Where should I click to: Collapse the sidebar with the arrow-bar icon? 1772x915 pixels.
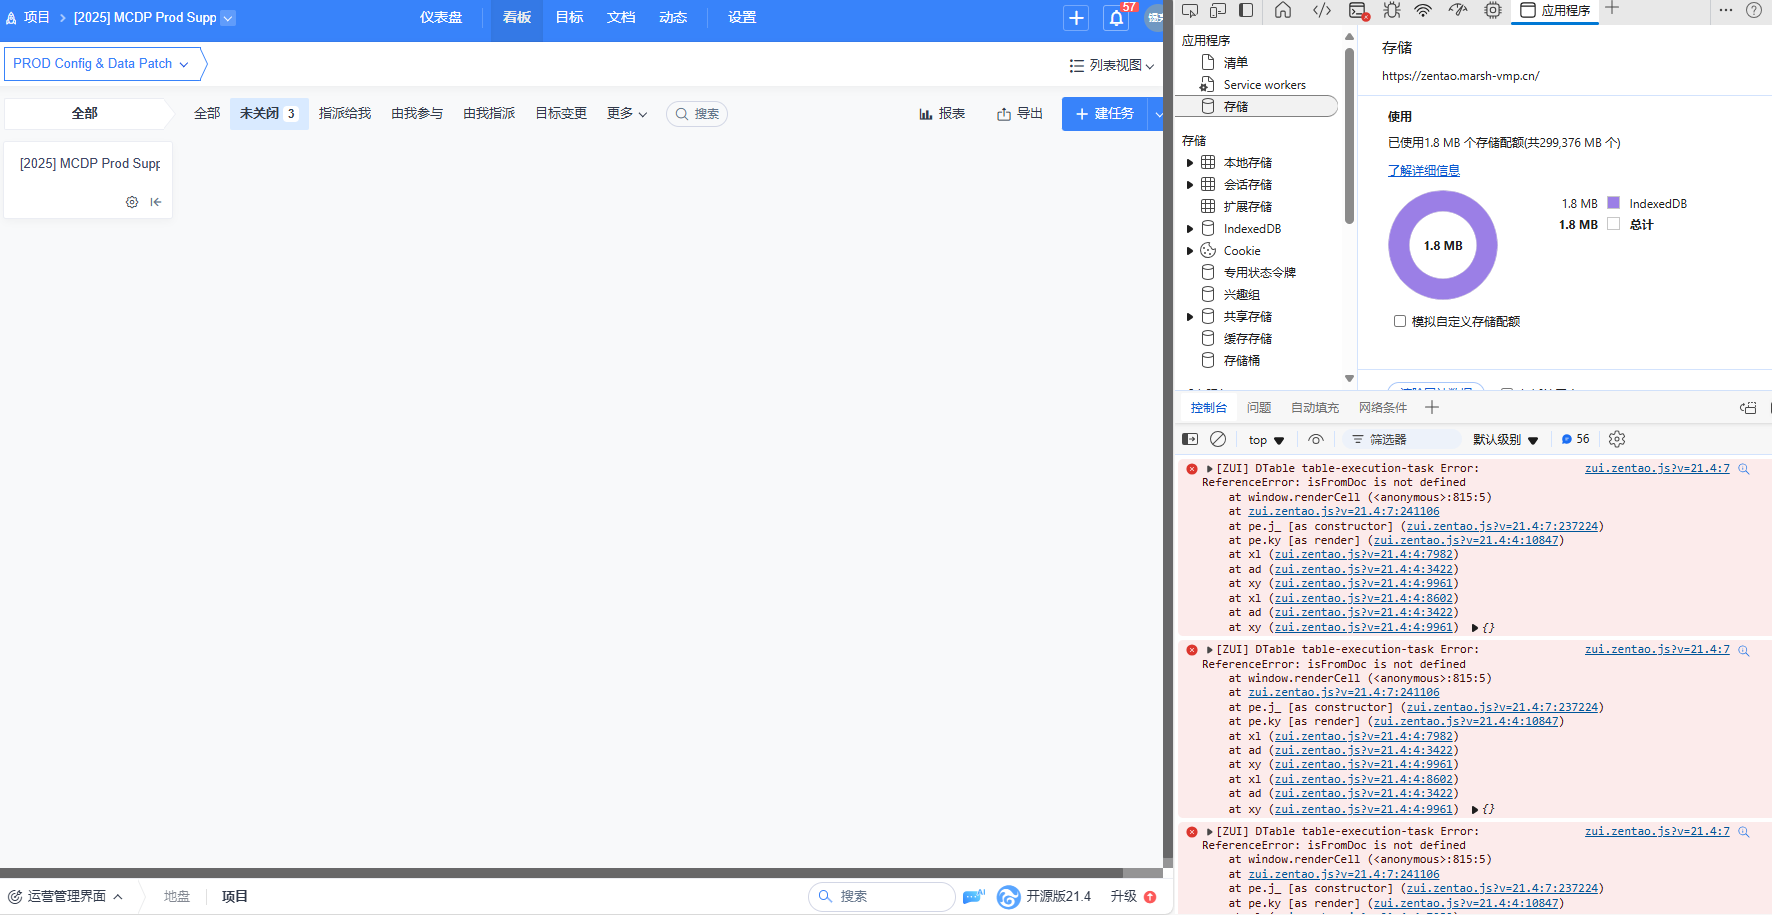pos(156,202)
